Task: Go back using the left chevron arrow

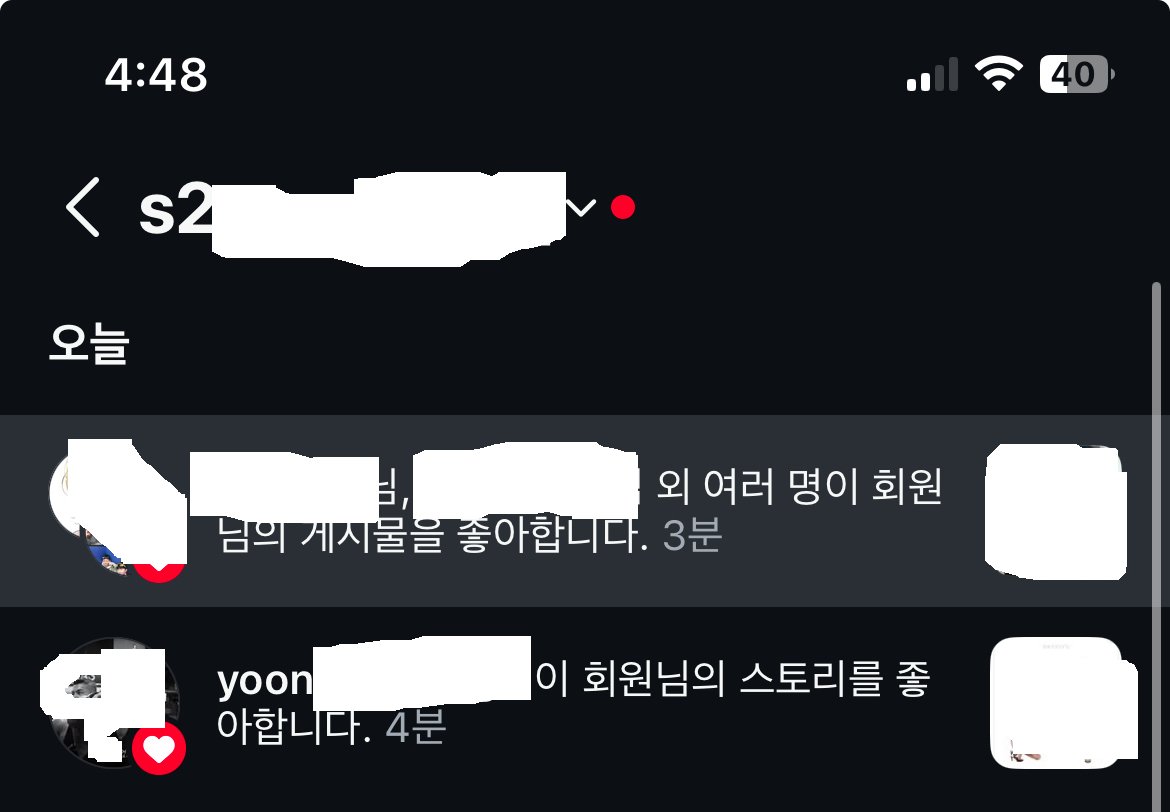Action: 83,207
